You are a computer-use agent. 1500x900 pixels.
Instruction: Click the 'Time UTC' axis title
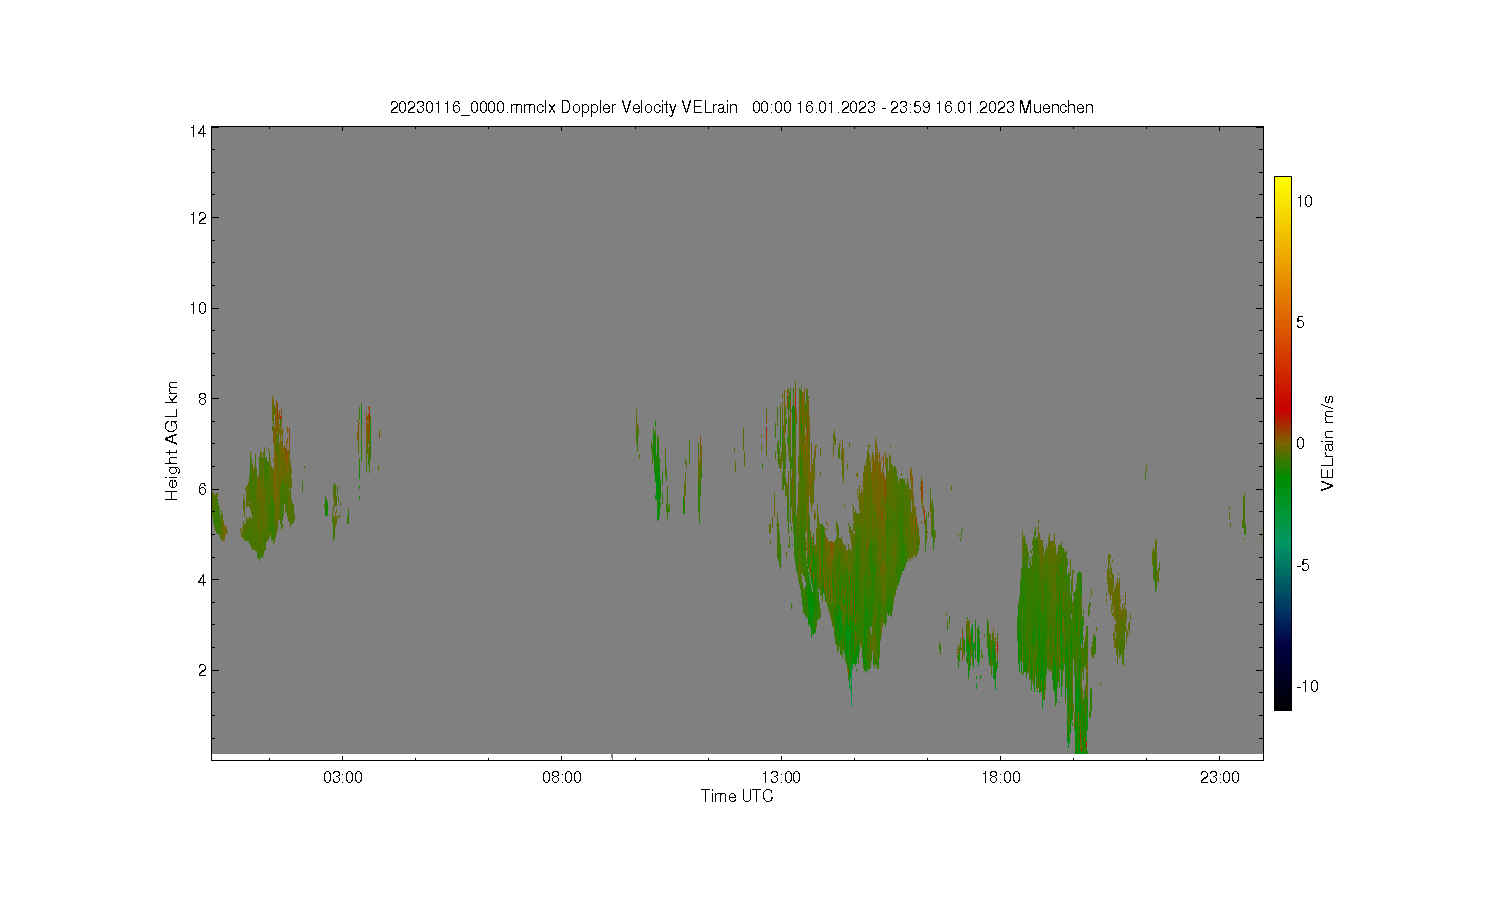737,796
